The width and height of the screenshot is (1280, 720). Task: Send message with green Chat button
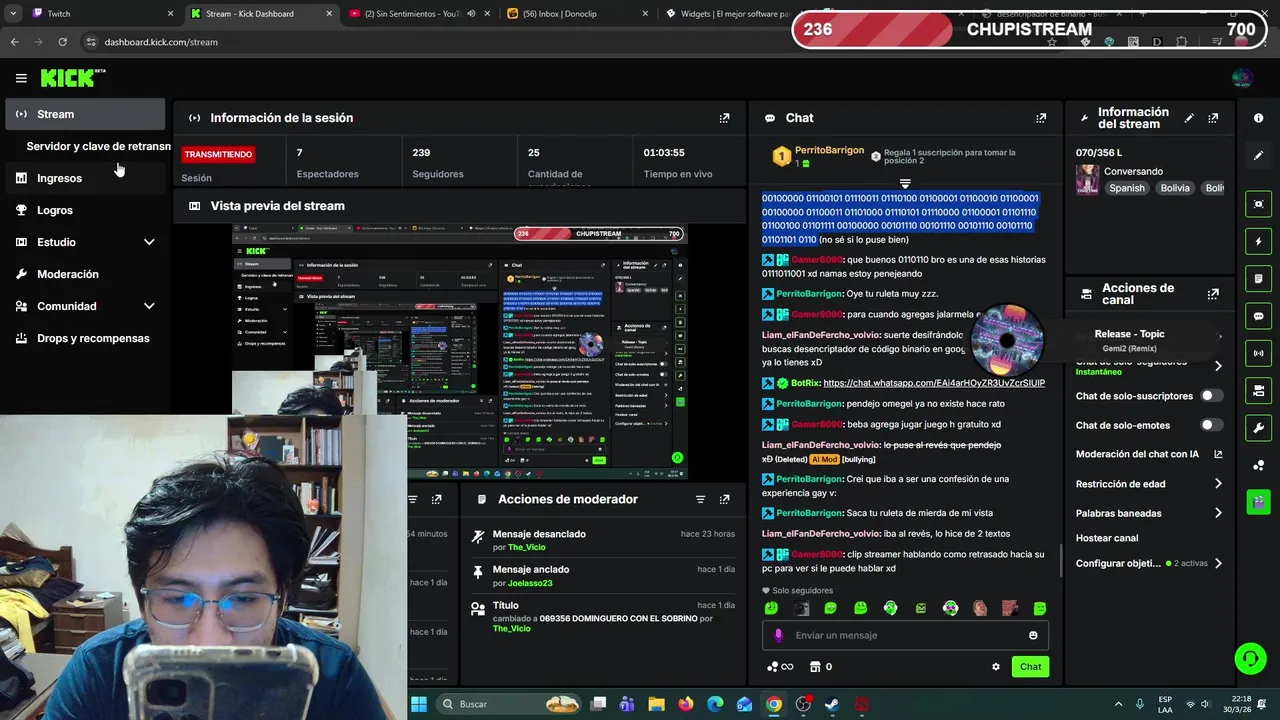pos(1030,667)
